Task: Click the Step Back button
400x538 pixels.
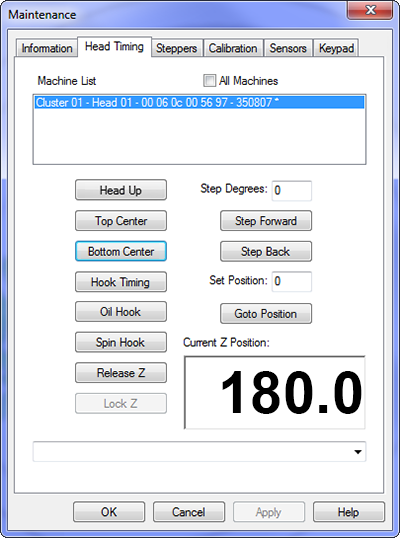Action: [266, 251]
